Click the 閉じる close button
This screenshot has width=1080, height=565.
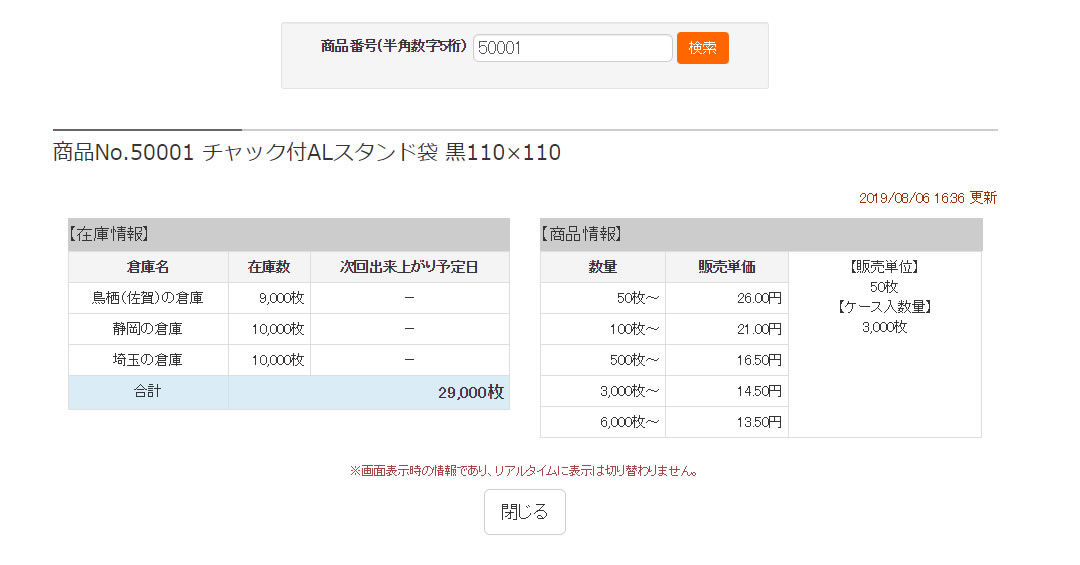[525, 512]
